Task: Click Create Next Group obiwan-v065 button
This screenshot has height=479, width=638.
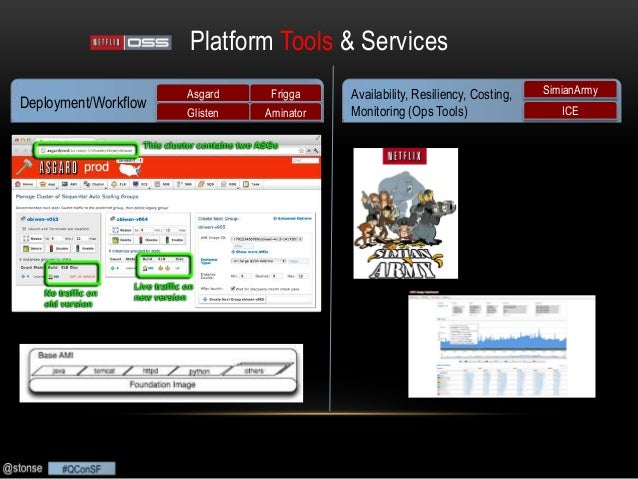Action: [x=234, y=299]
